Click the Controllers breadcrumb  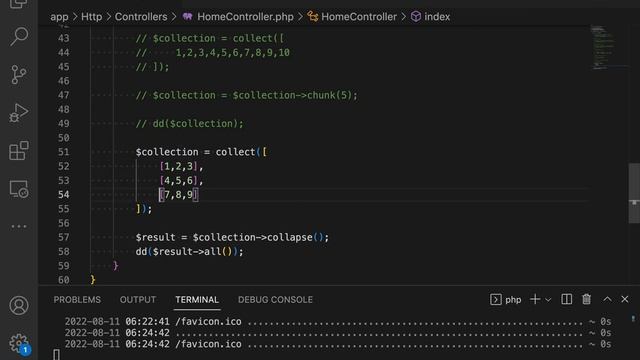pyautogui.click(x=141, y=17)
